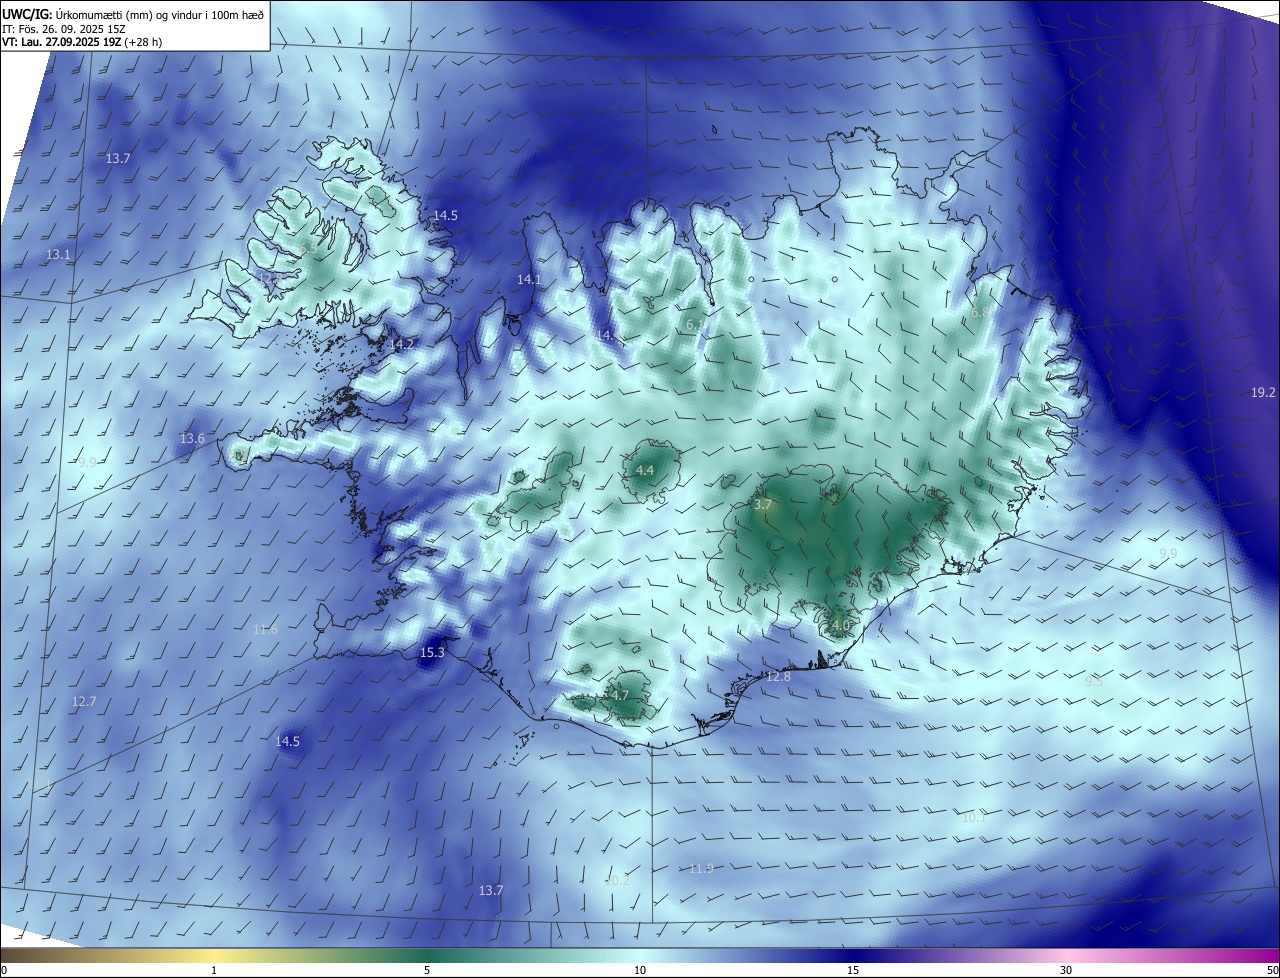This screenshot has height=978, width=1280.
Task: Click the 3.7 value label on the glacier
Action: tap(763, 505)
